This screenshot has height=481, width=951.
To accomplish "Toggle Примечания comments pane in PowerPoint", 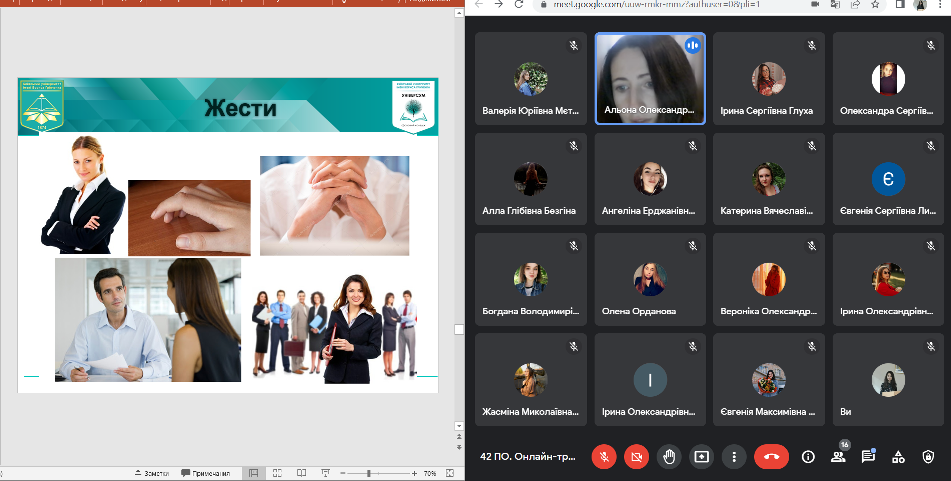I will click(206, 473).
